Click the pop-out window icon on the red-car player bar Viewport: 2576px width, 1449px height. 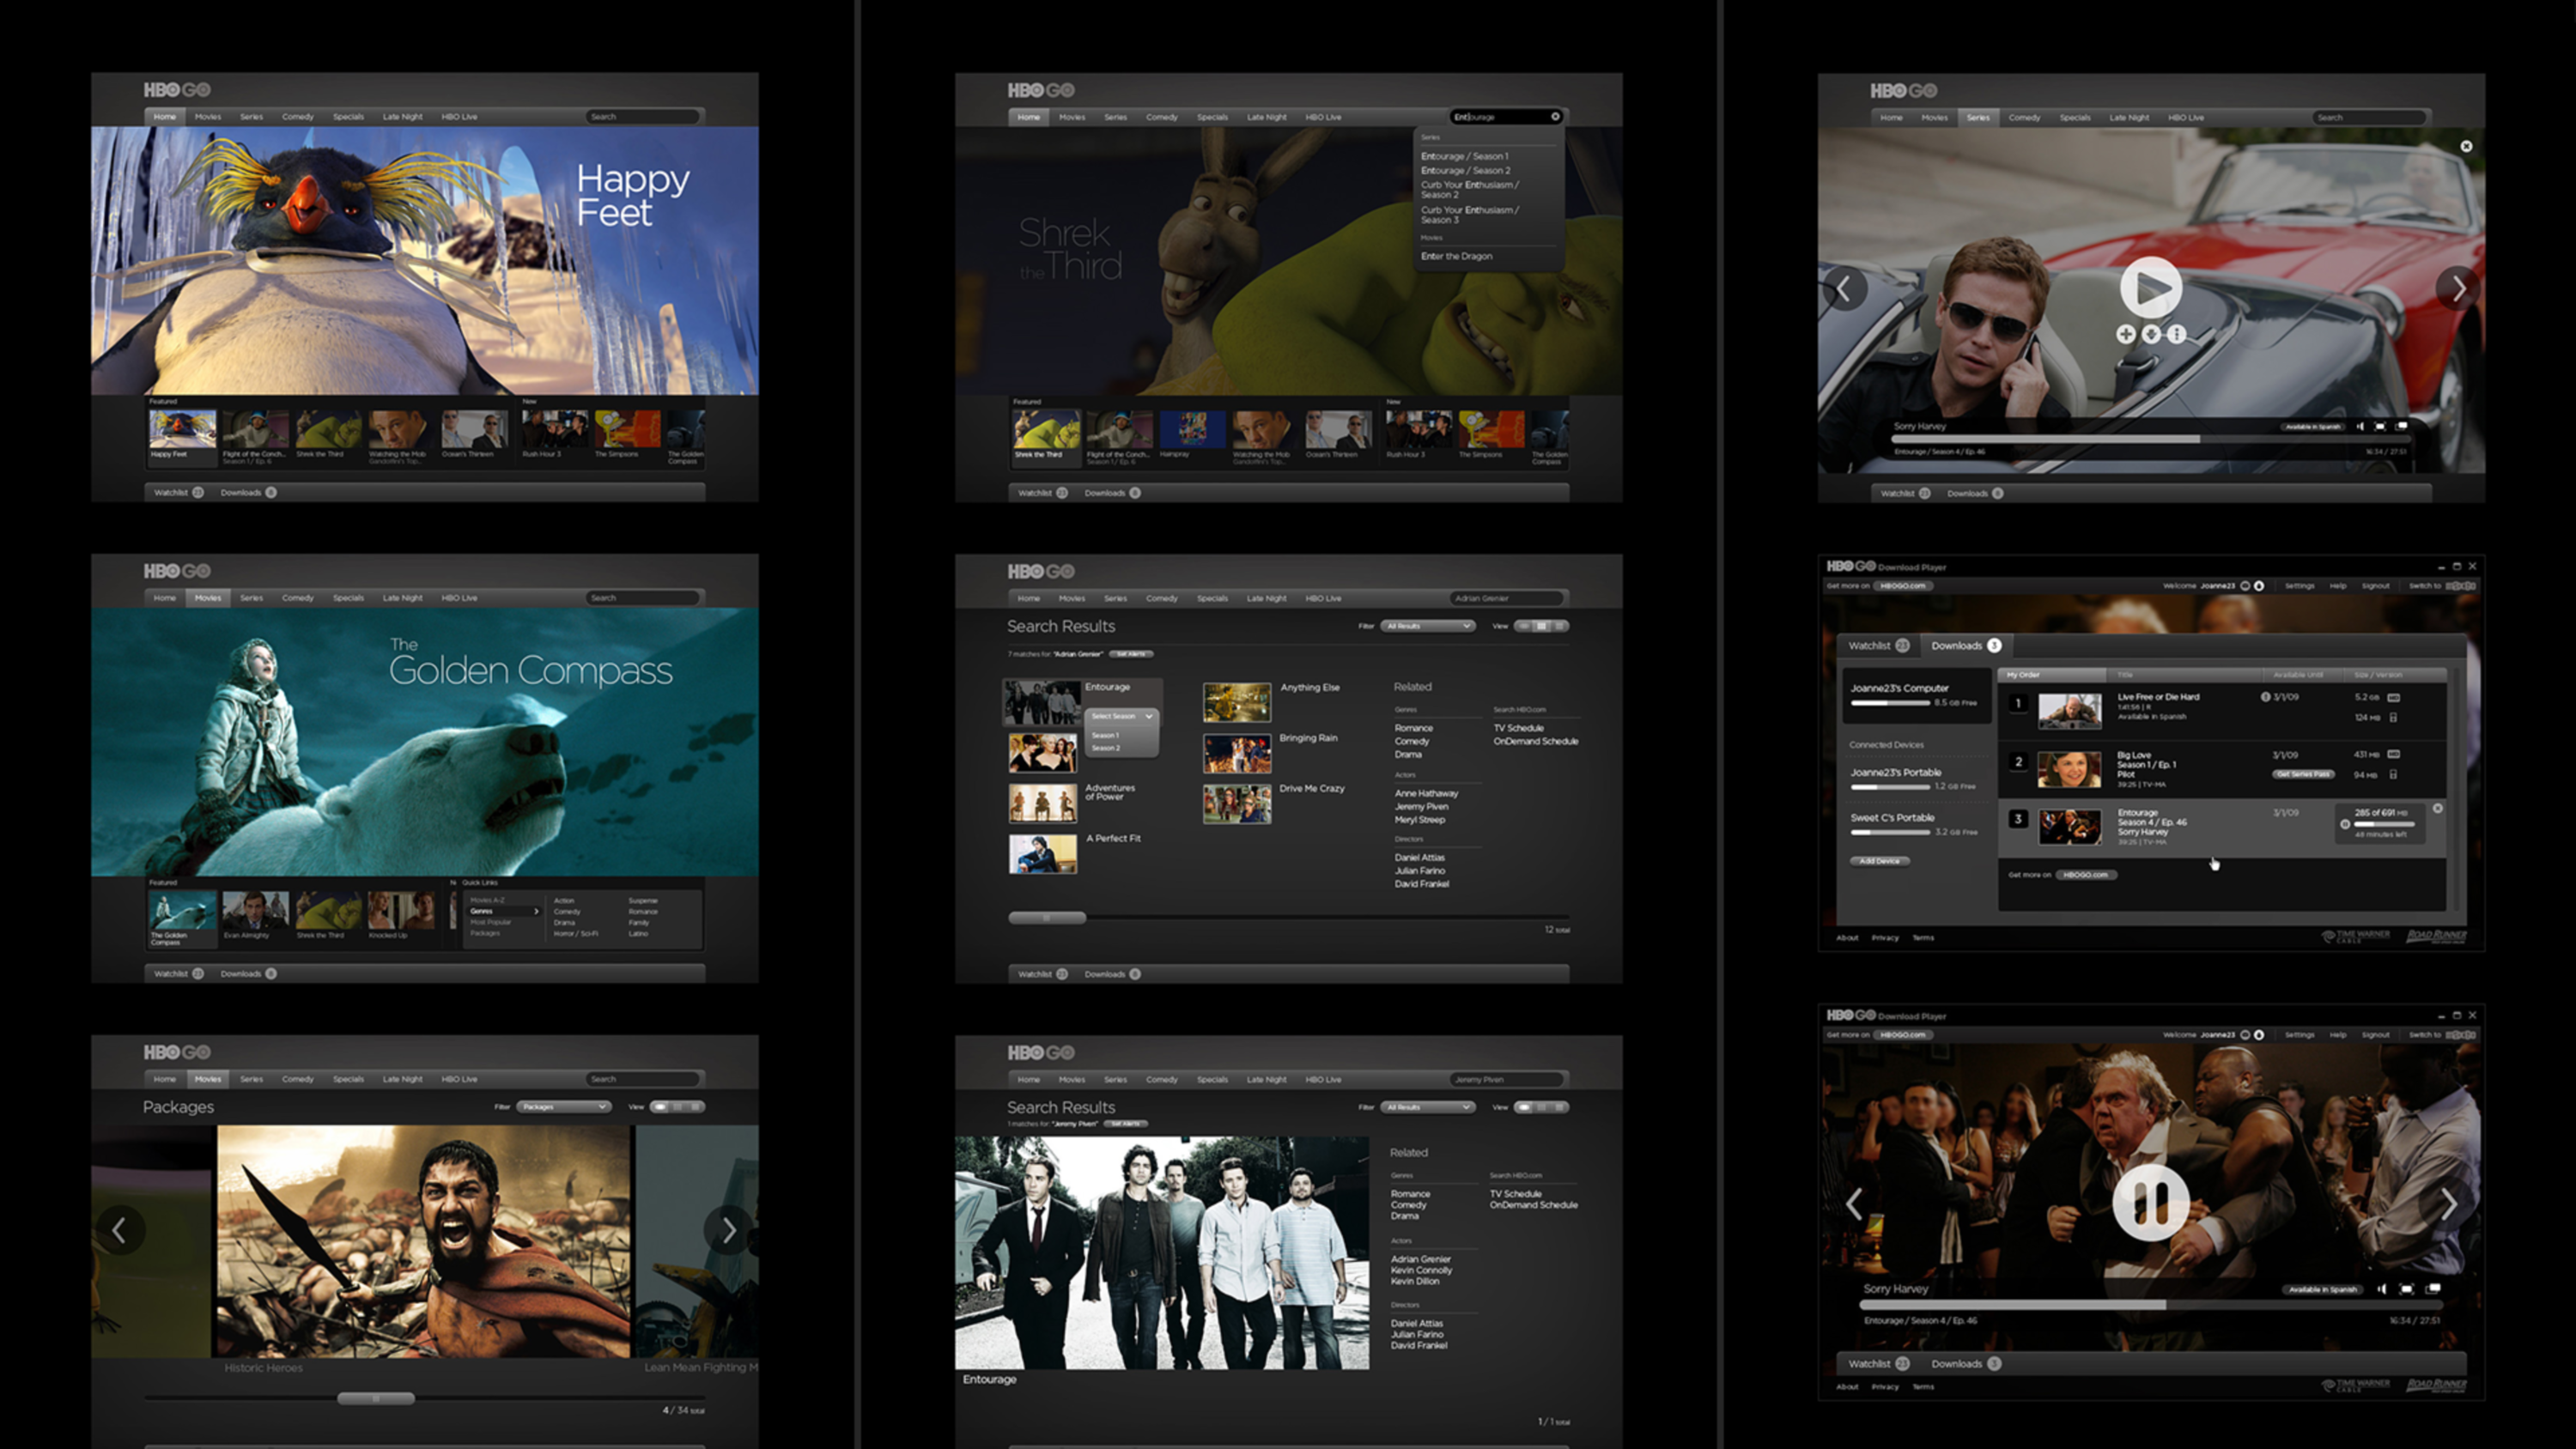[2402, 426]
